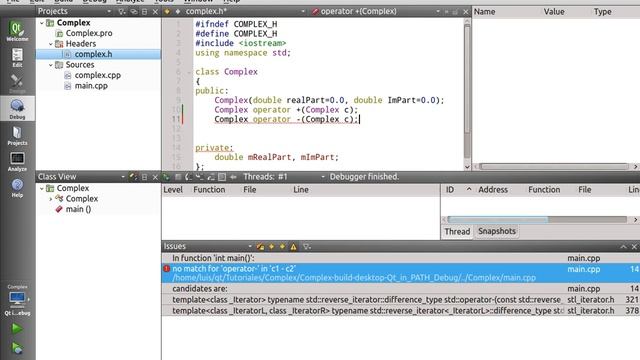Screen dimensions: 640x360
Task: Collapse Complex root in Class View
Action: (x=42, y=189)
